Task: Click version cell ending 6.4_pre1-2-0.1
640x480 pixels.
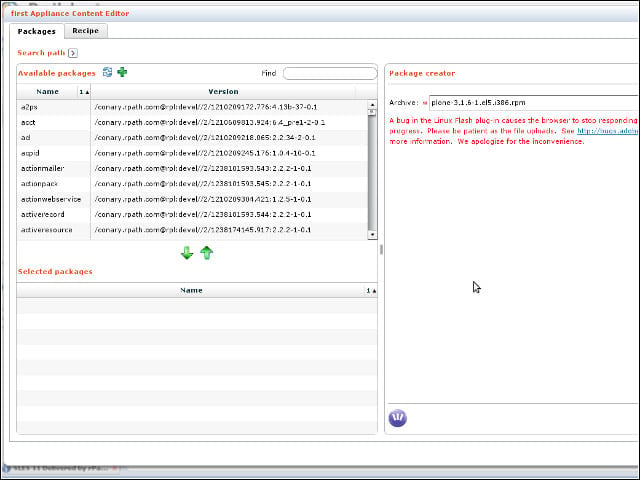Action: (x=210, y=122)
